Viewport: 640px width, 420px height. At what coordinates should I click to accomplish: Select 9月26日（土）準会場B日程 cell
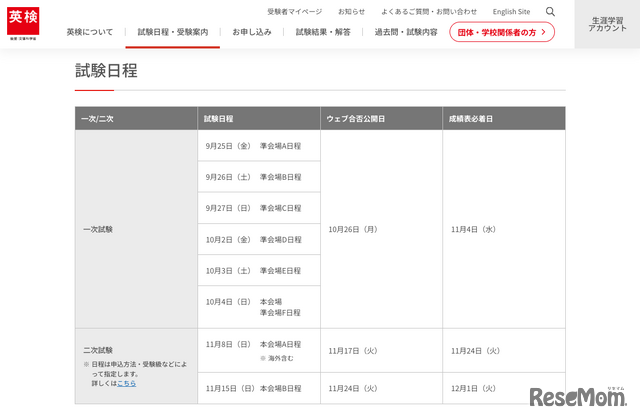259,177
